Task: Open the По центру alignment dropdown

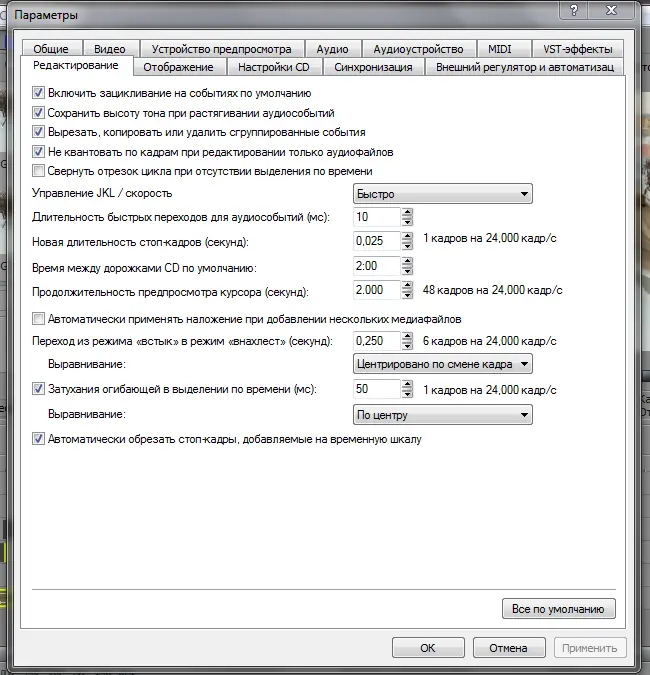Action: tap(443, 415)
